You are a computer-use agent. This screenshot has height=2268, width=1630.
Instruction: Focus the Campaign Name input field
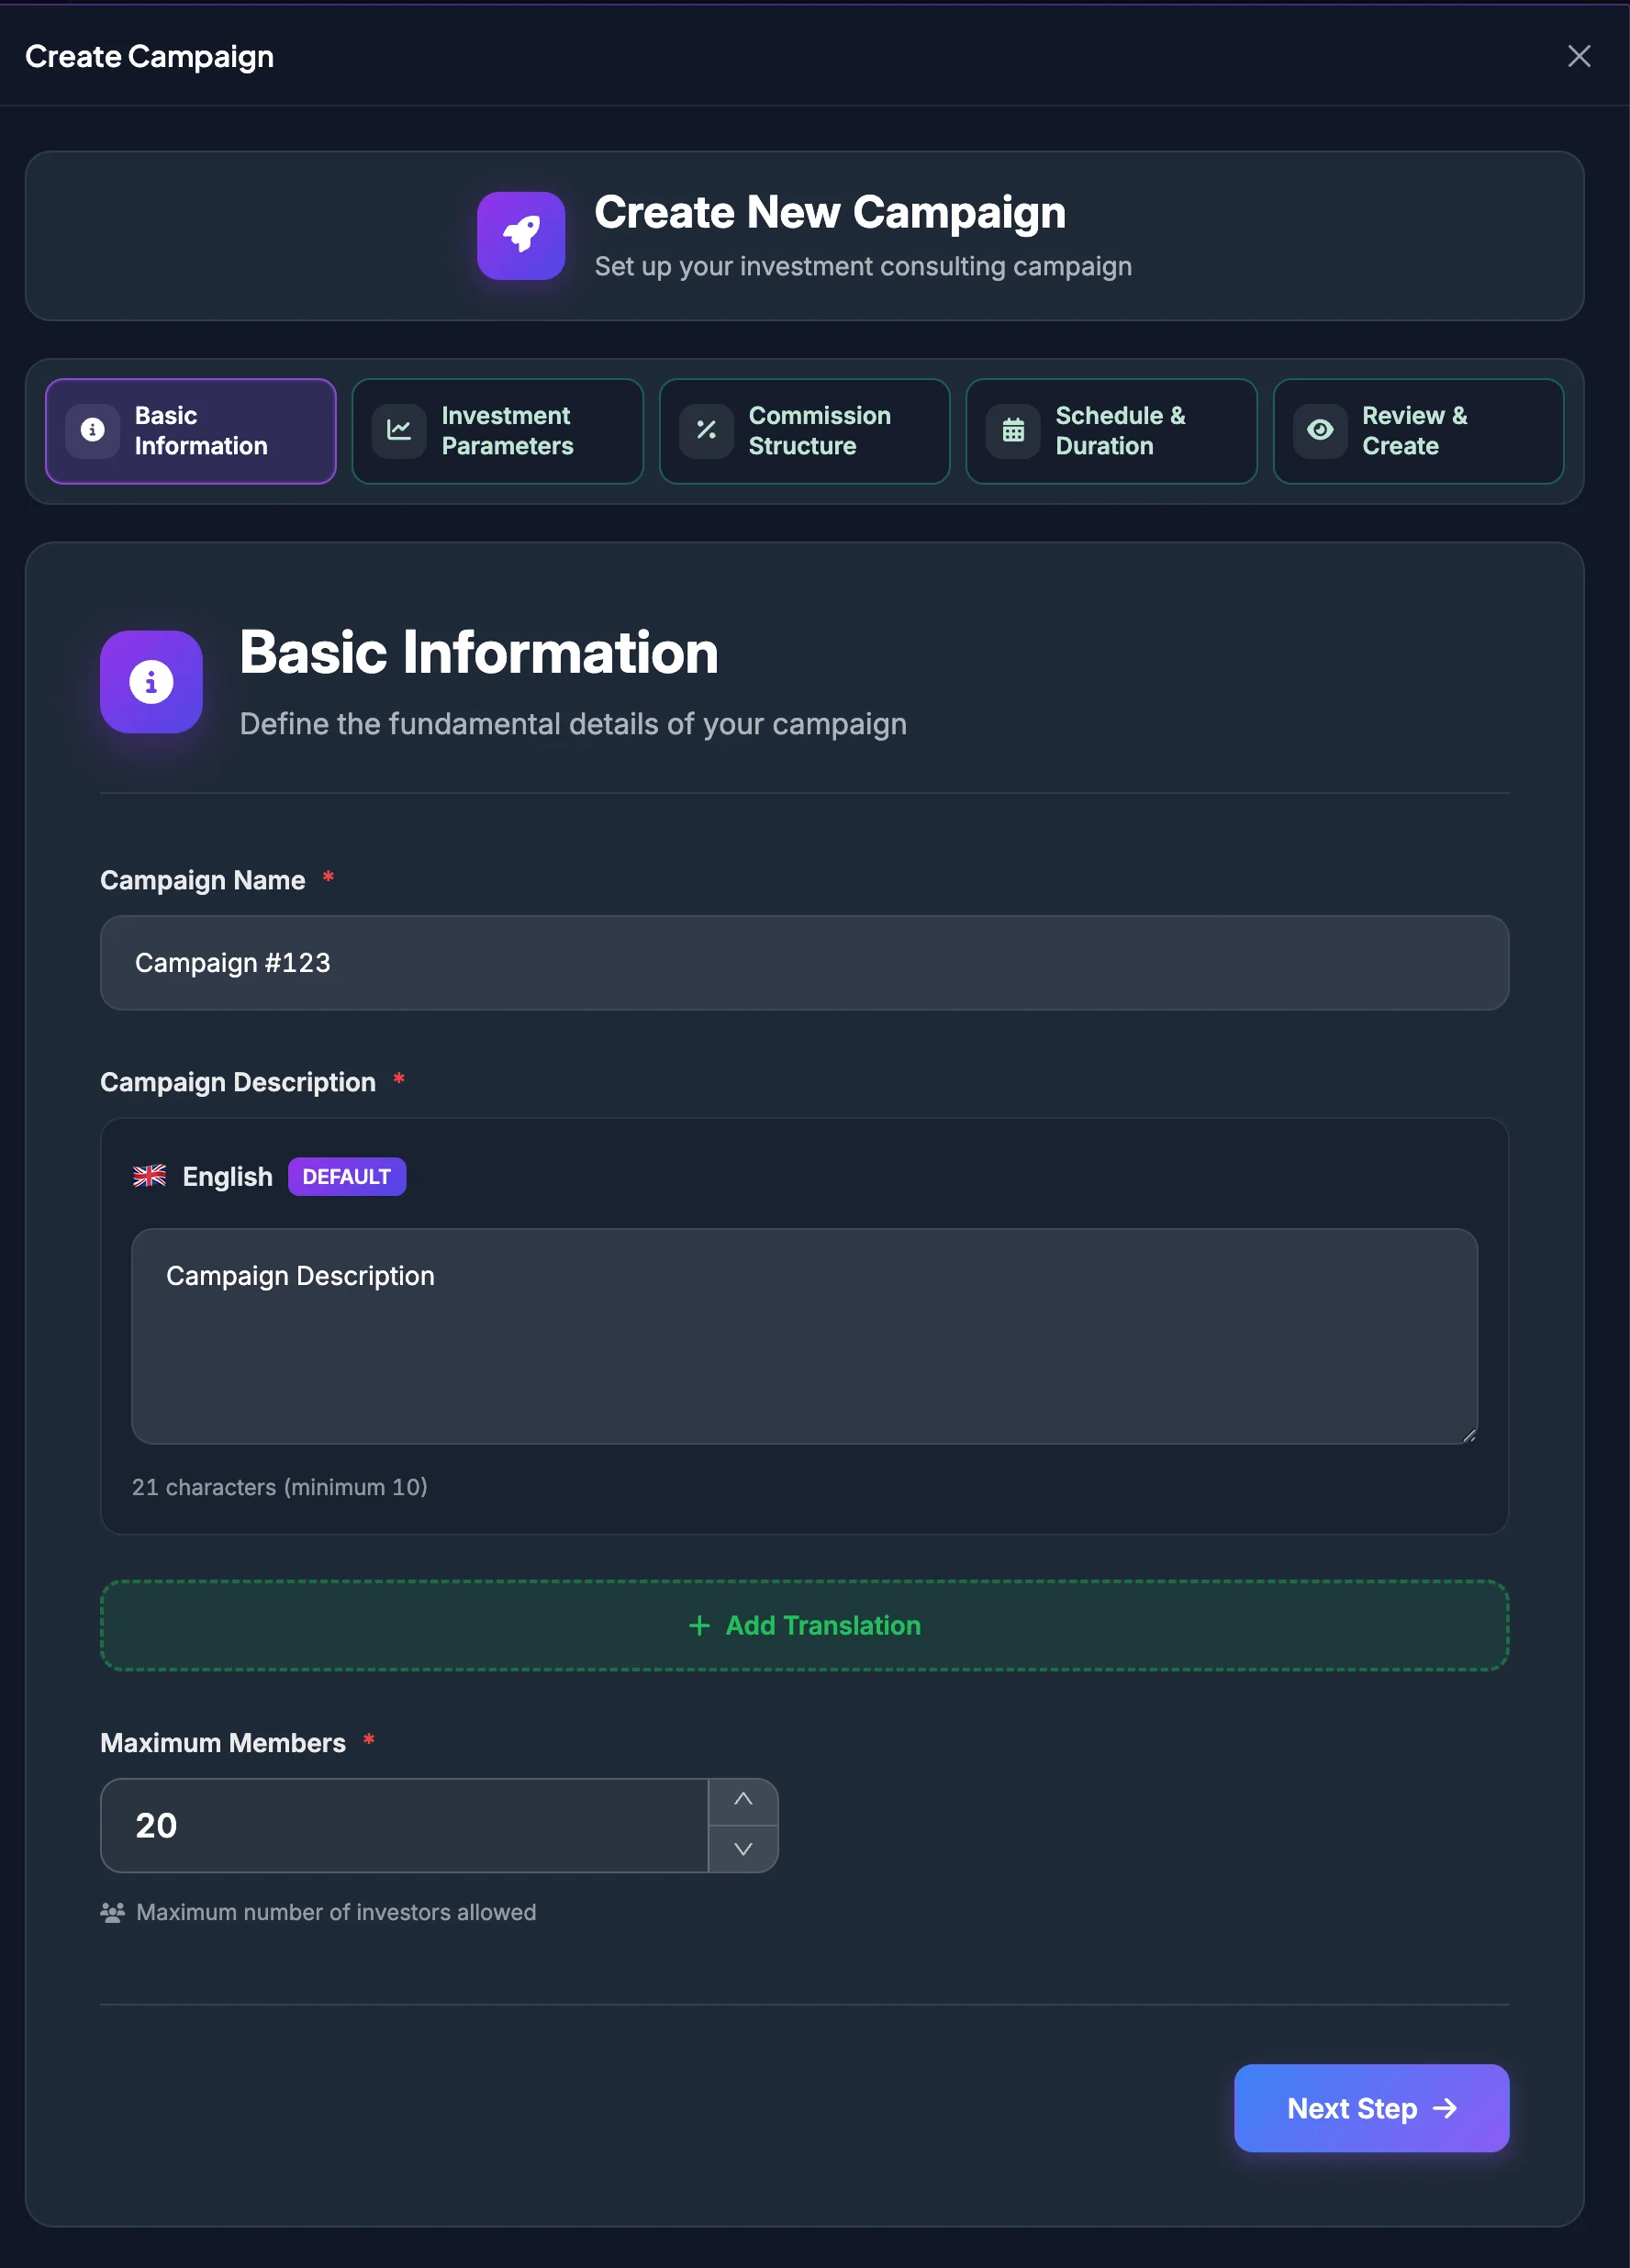[804, 963]
